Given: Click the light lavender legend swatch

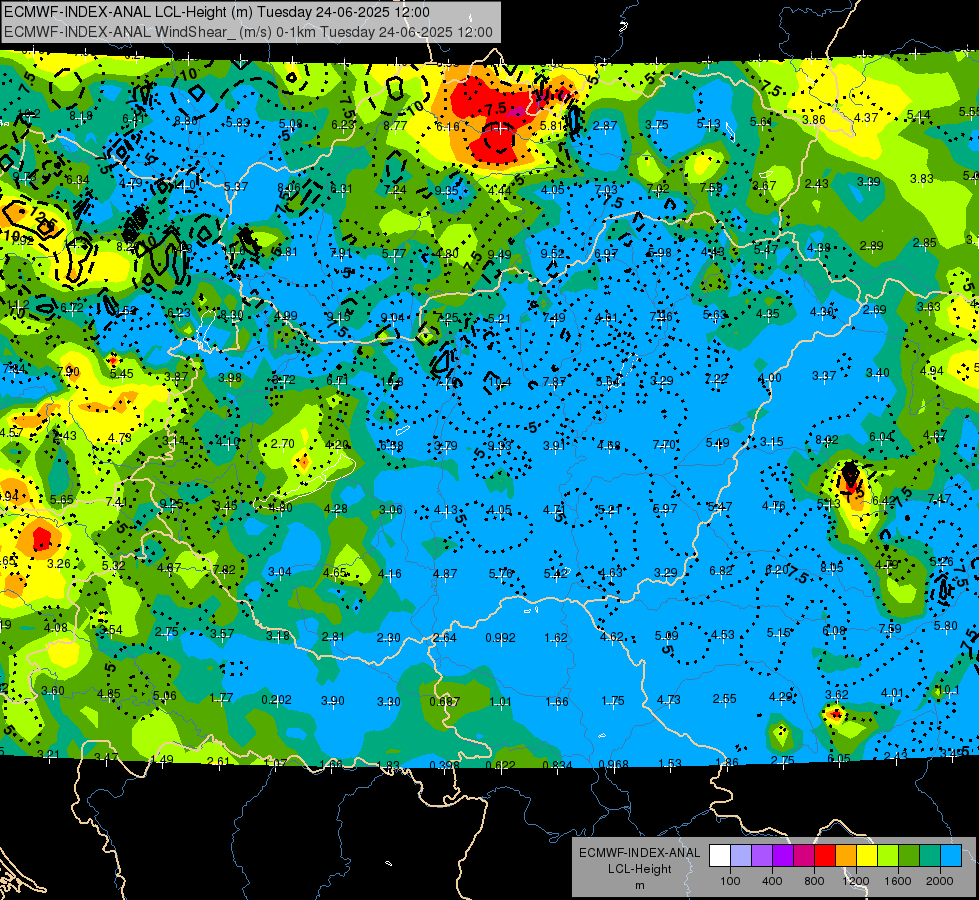Looking at the screenshot, I should click(740, 856).
